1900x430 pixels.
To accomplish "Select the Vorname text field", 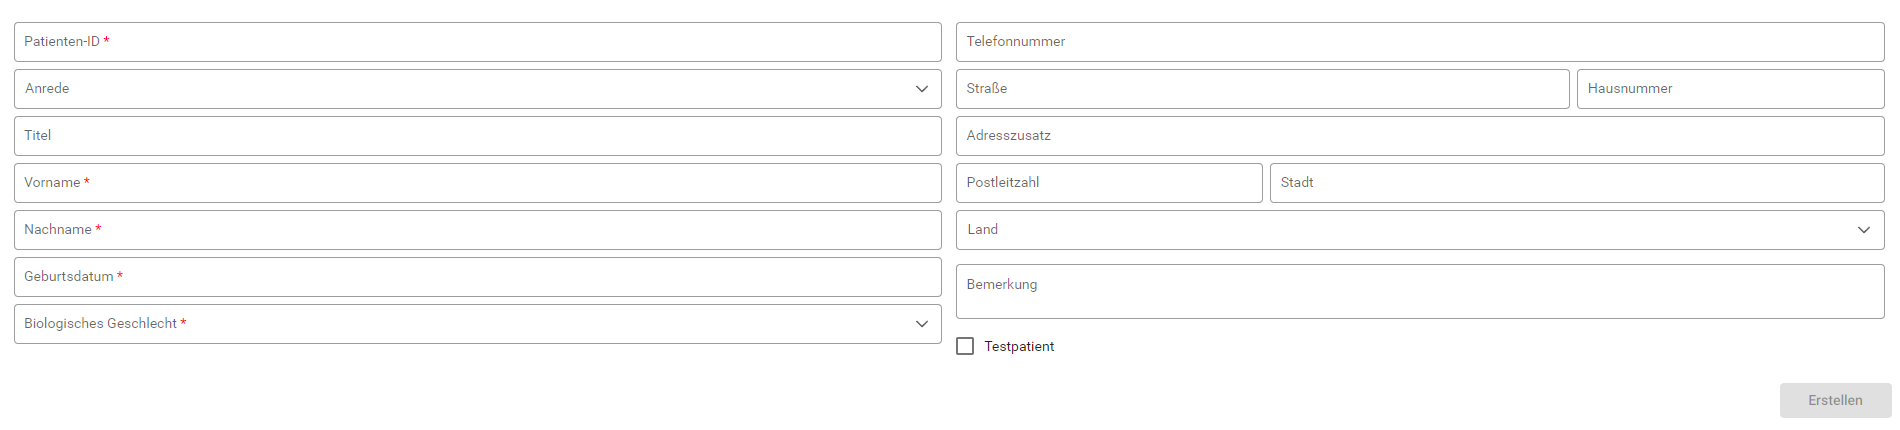I will pos(477,183).
